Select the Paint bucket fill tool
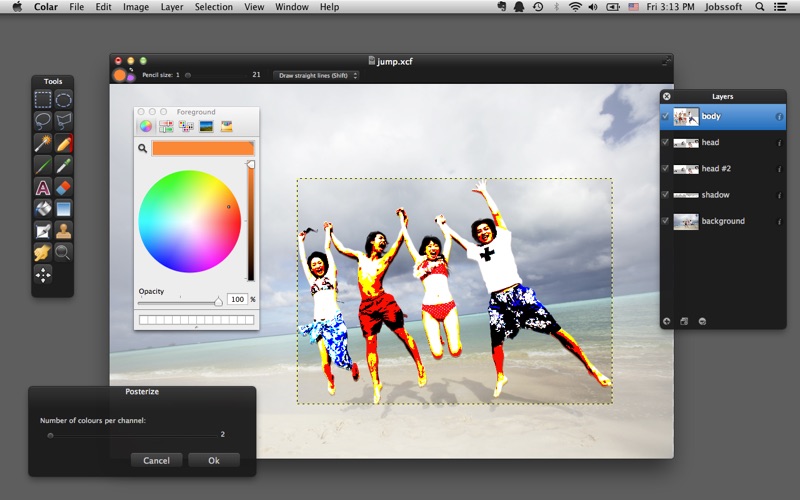800x500 pixels. click(43, 209)
